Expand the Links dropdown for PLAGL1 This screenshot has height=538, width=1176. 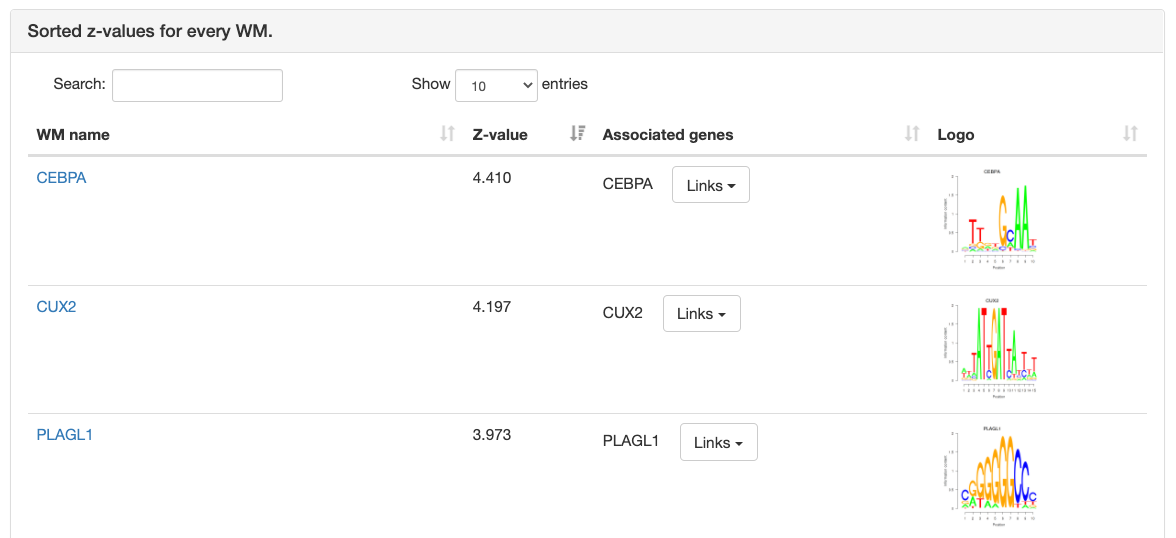[x=718, y=442]
